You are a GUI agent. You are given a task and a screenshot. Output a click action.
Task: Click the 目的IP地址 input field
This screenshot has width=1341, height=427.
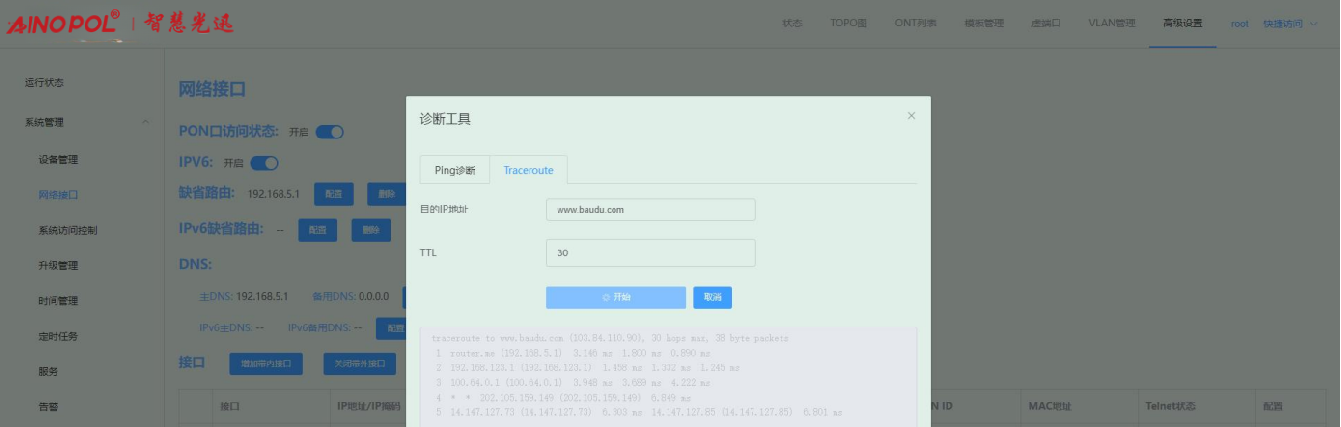650,210
